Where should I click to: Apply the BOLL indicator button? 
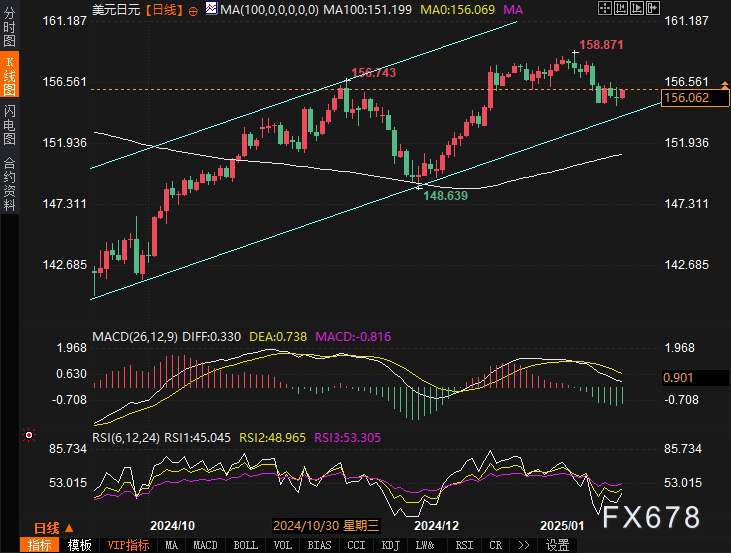tap(246, 545)
